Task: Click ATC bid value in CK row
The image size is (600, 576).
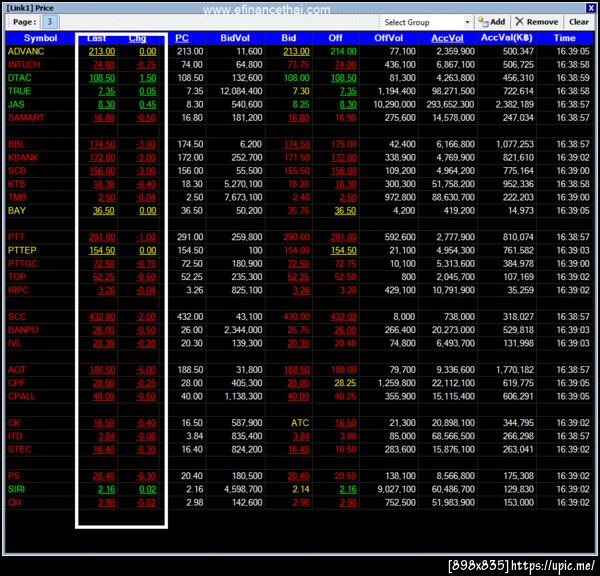Action: [x=300, y=423]
